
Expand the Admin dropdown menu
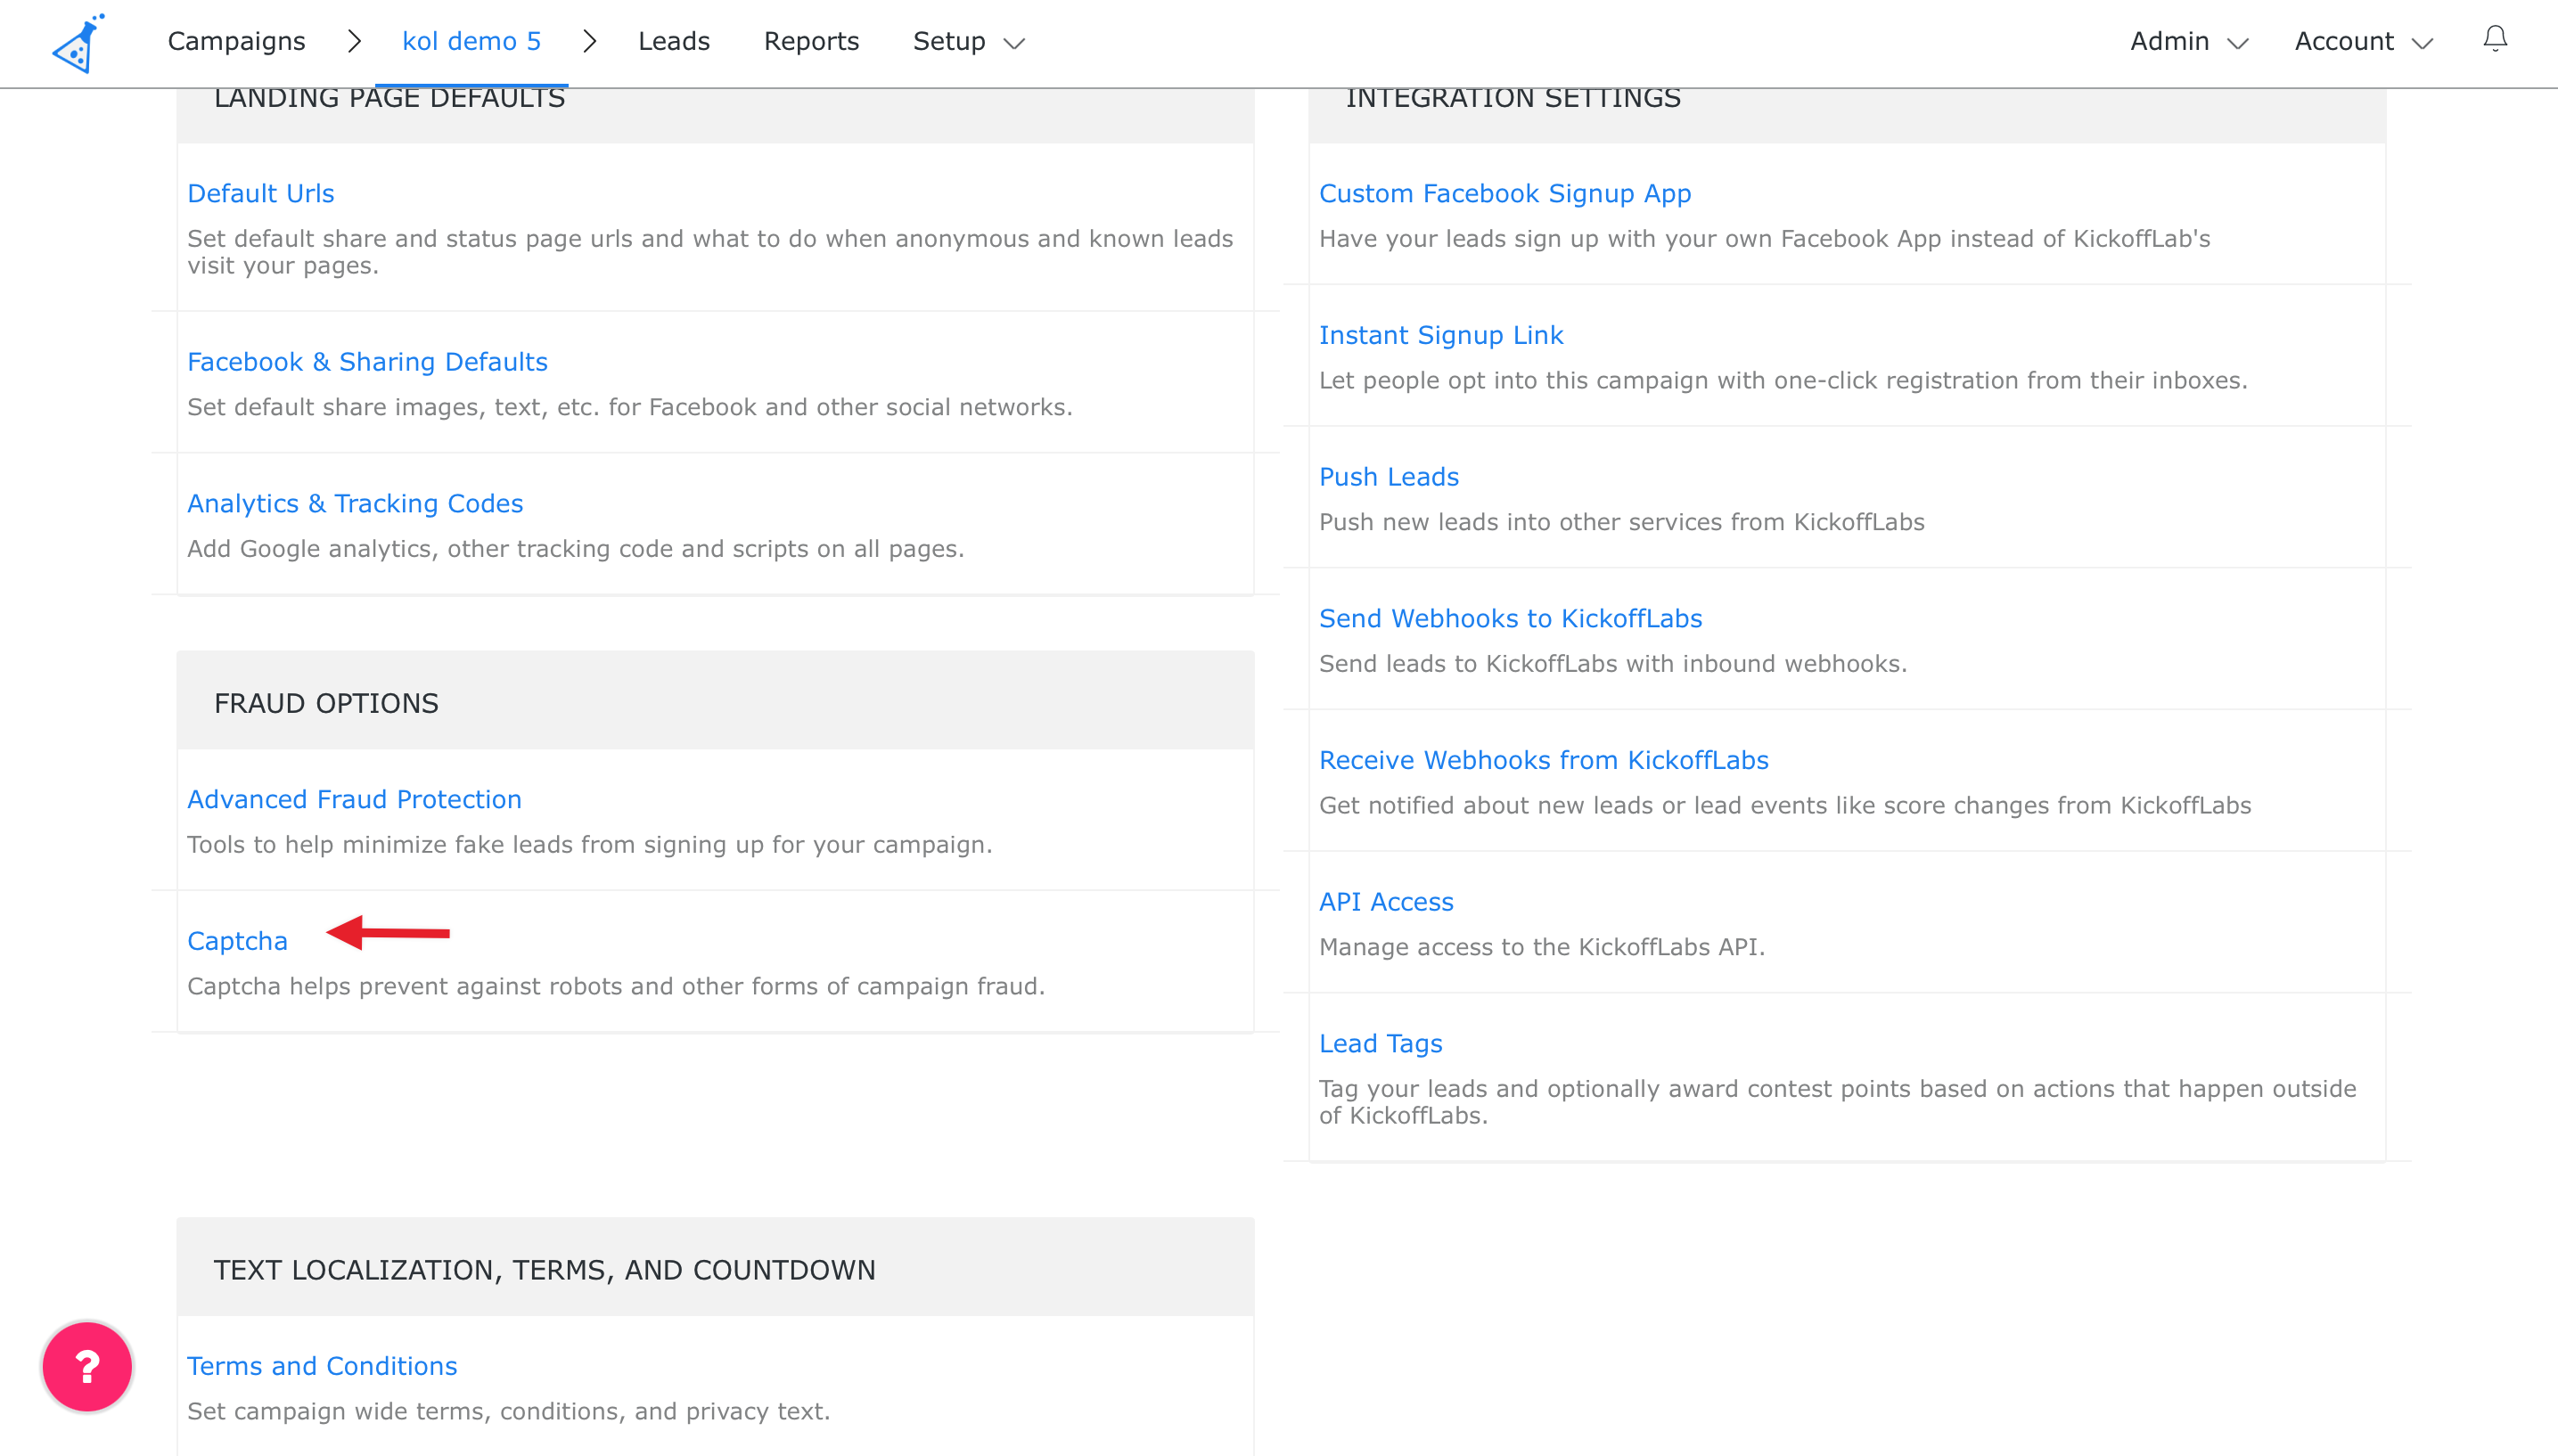pos(2188,42)
